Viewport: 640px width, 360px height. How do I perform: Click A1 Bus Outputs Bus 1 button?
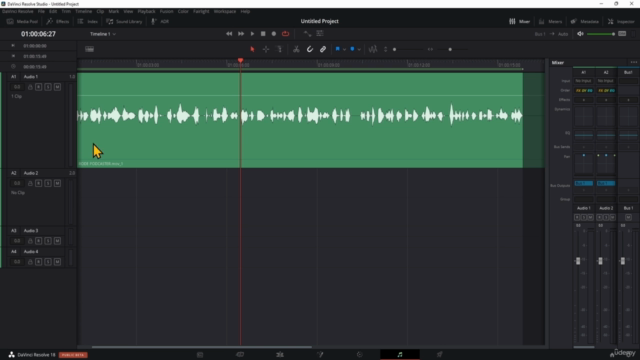click(584, 183)
